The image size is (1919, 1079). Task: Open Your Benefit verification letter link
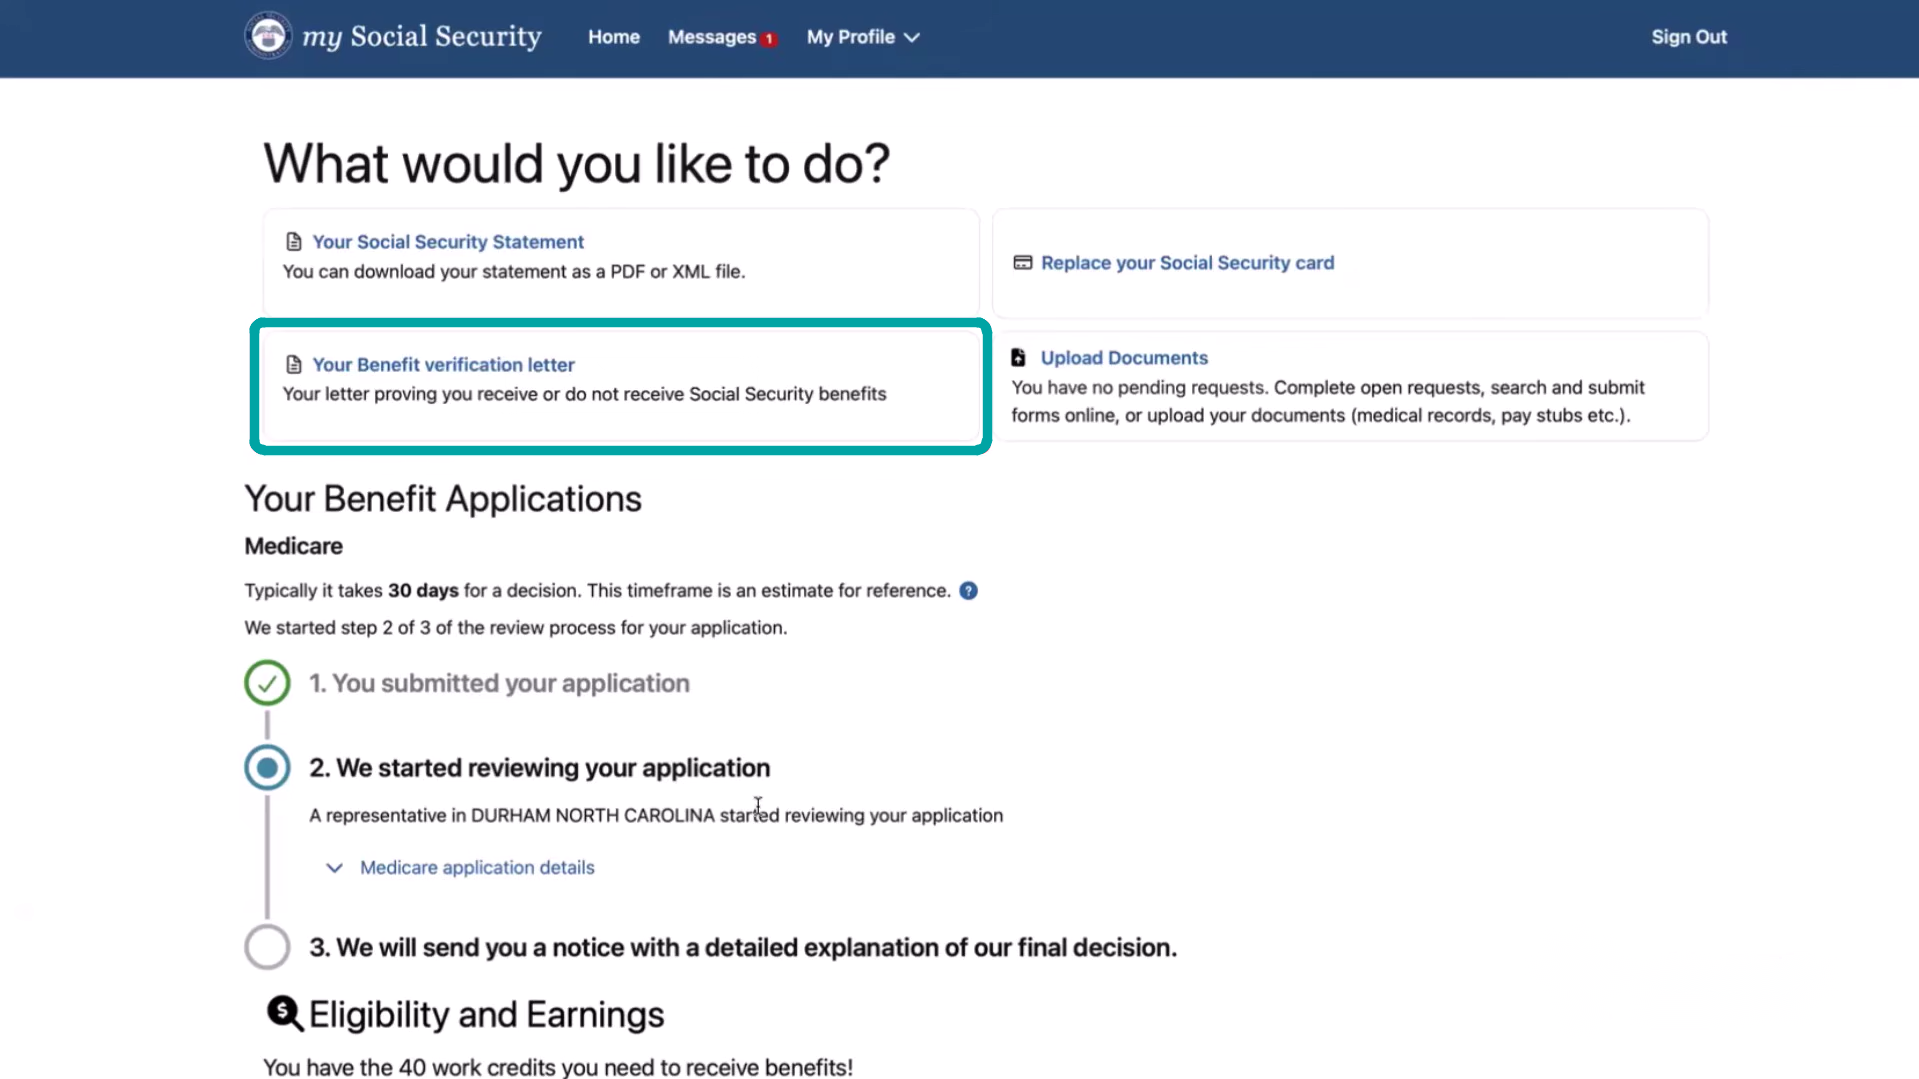pos(443,365)
